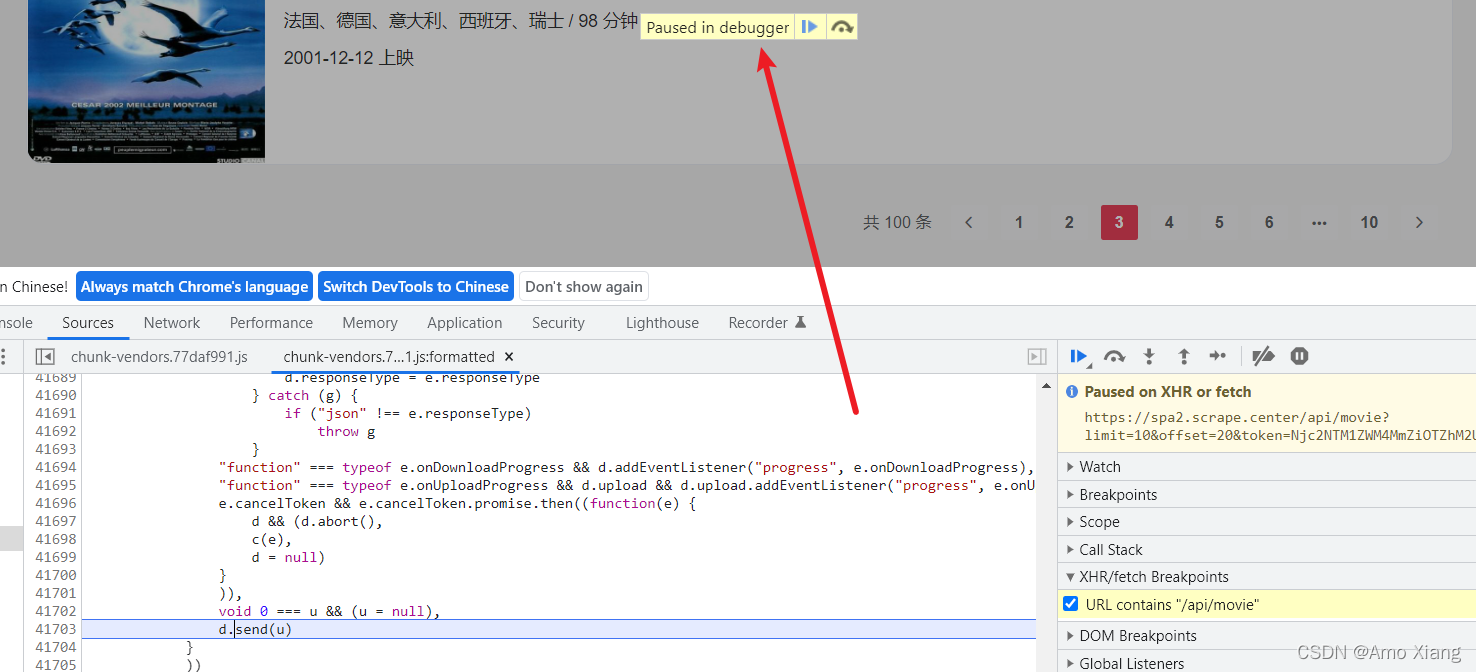Resume script execution in the debugger toolbar

point(1079,356)
